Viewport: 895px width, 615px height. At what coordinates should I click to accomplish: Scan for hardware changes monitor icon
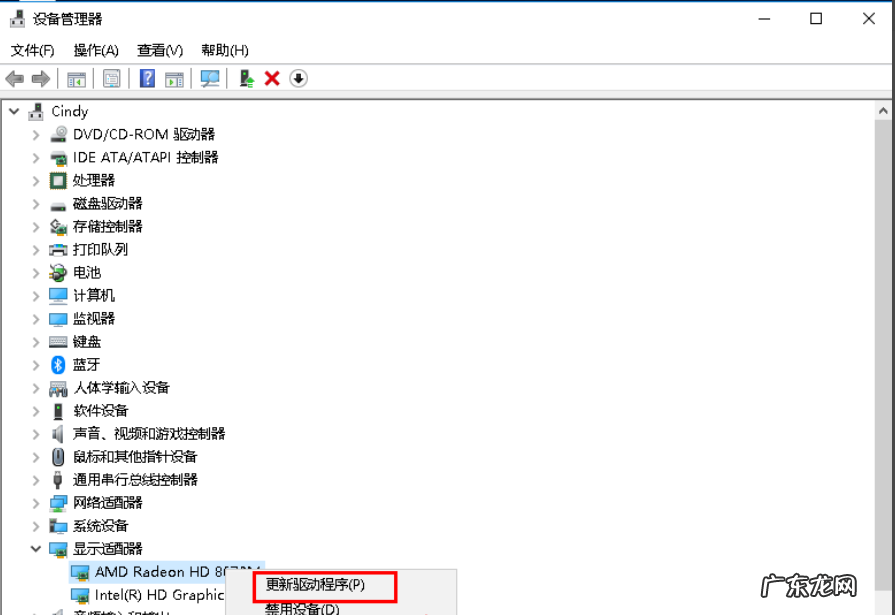click(x=209, y=79)
